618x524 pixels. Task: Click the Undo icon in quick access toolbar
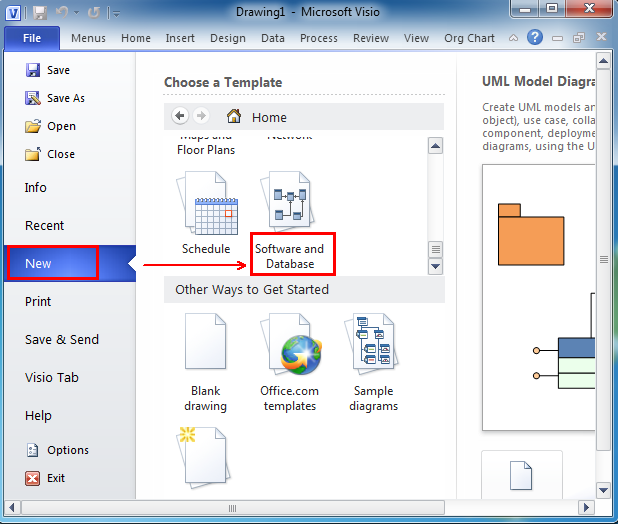click(63, 13)
